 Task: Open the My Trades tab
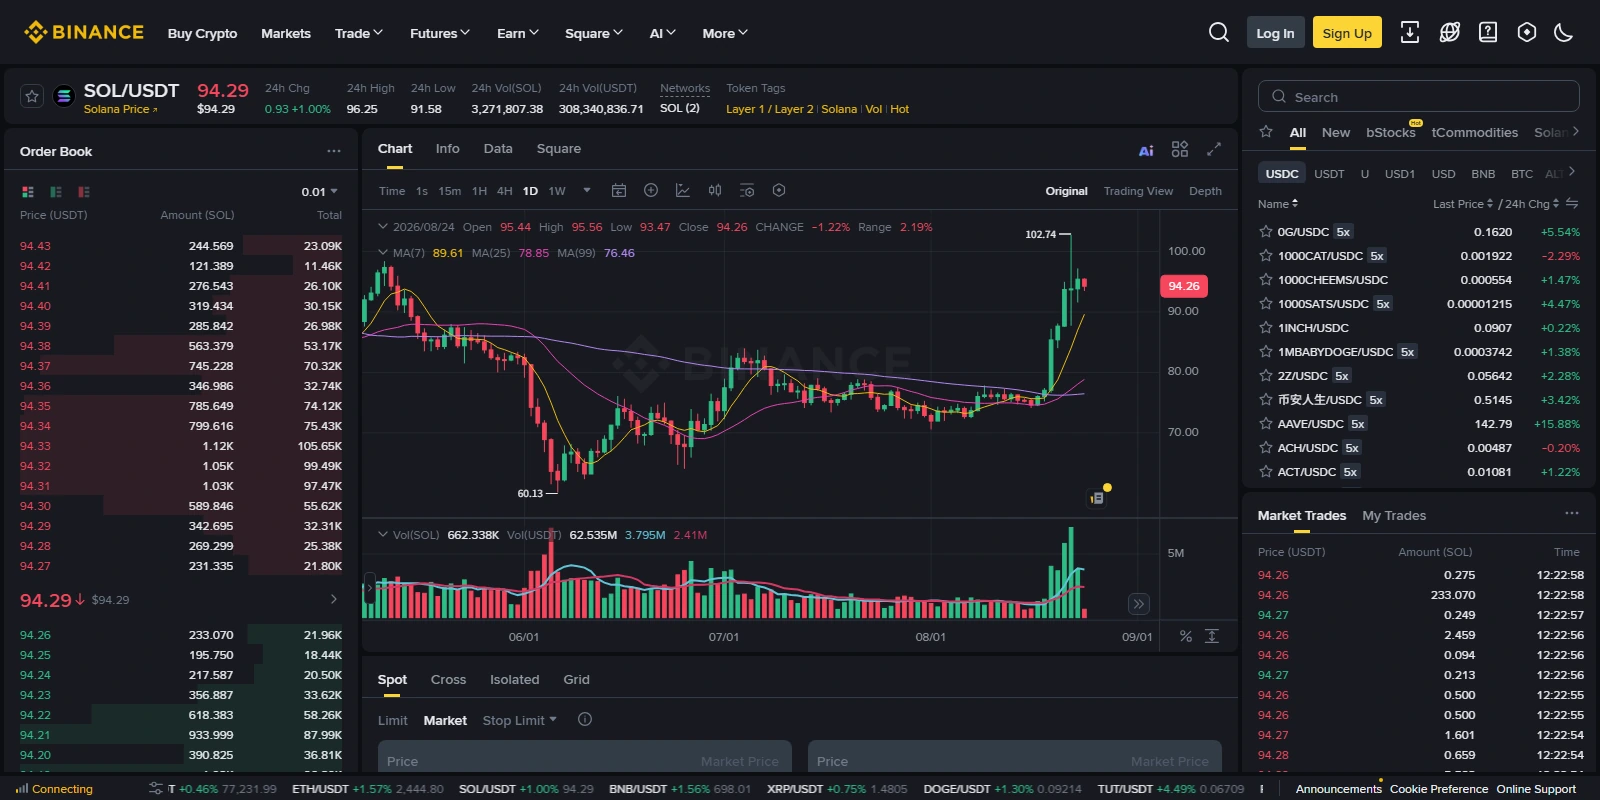click(x=1394, y=516)
